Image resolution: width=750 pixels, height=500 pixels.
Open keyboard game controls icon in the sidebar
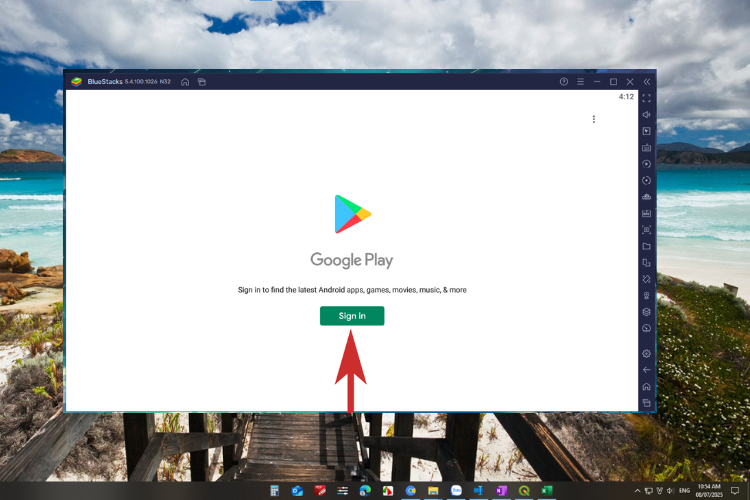[x=647, y=148]
